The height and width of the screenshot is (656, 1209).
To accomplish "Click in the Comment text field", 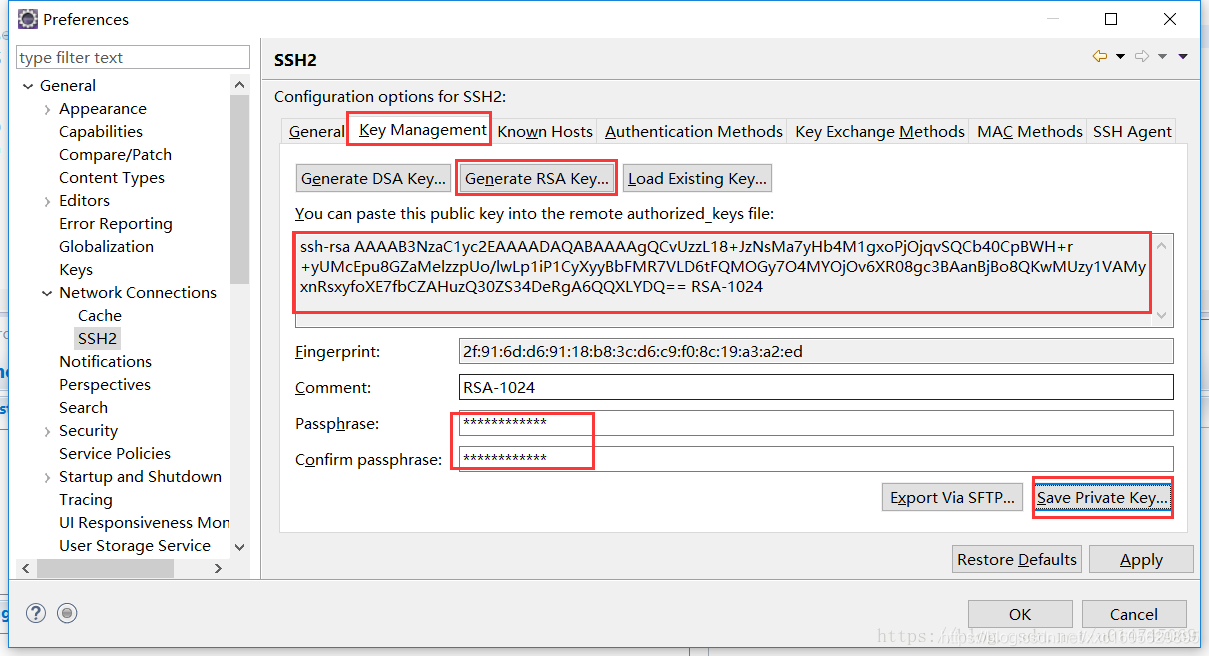I will tap(815, 387).
